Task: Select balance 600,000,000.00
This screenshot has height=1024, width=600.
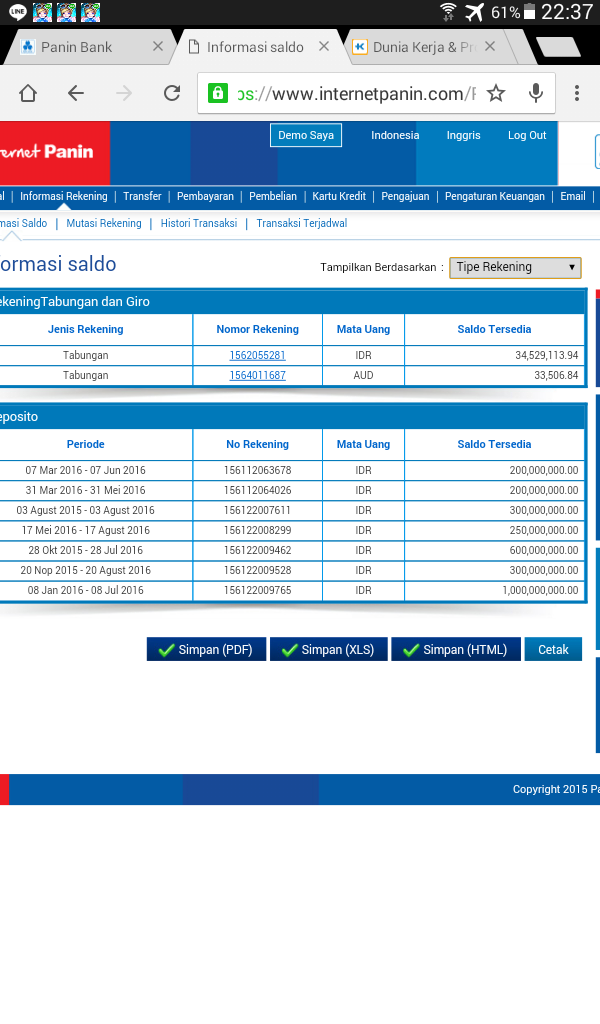Action: point(544,551)
